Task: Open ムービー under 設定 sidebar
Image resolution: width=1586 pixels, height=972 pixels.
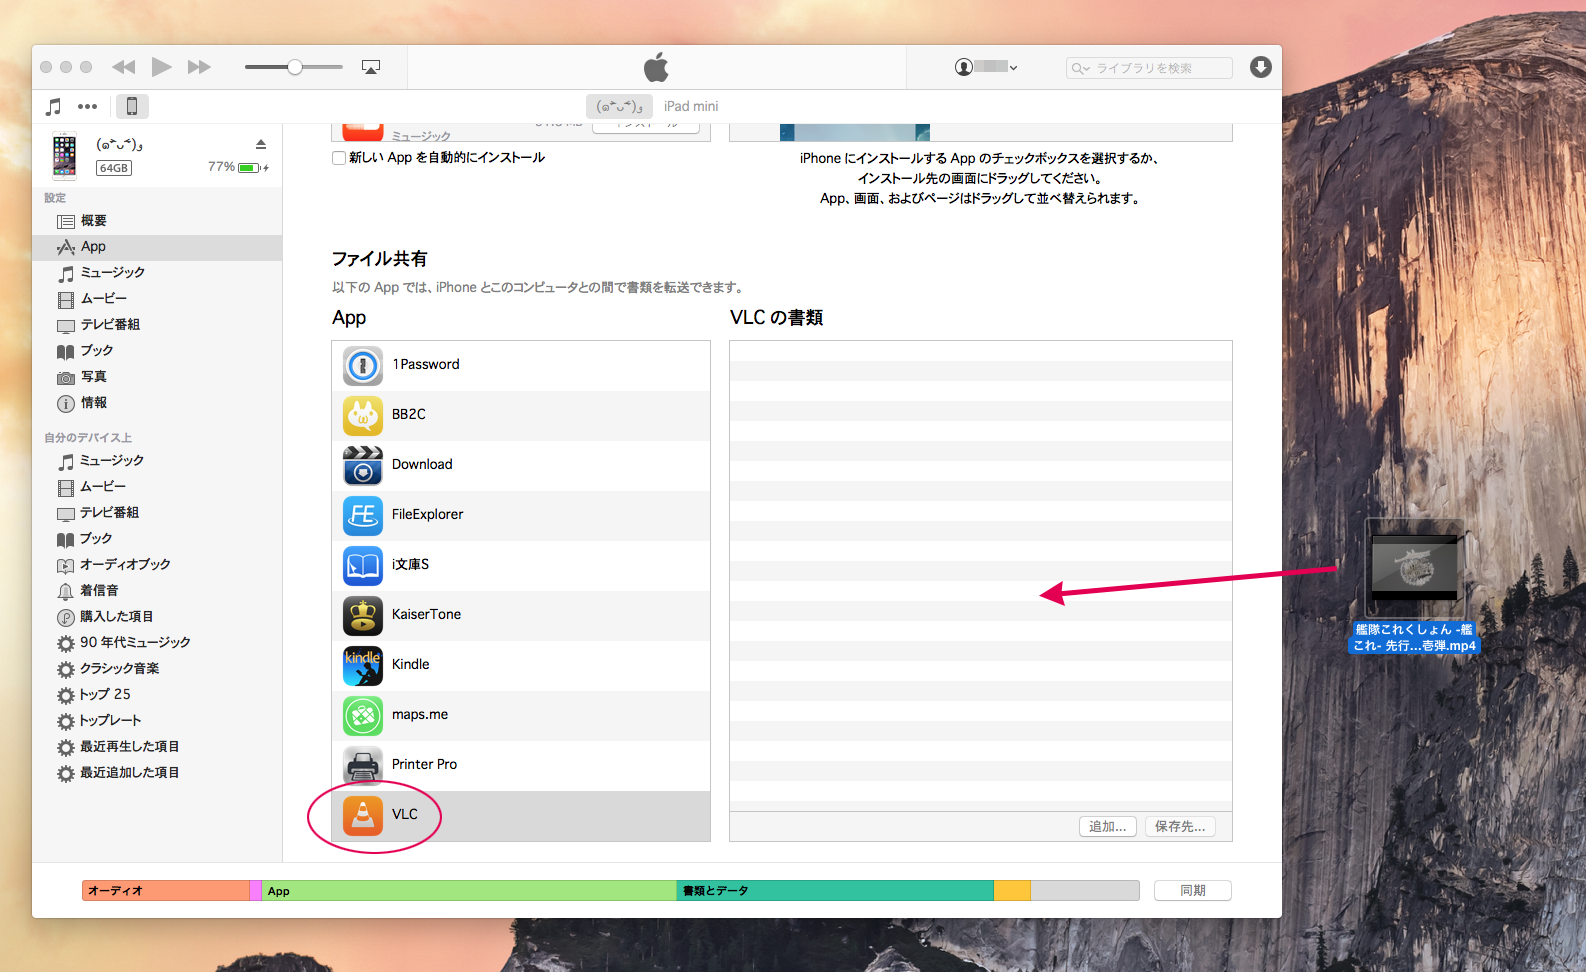Action: tap(157, 299)
